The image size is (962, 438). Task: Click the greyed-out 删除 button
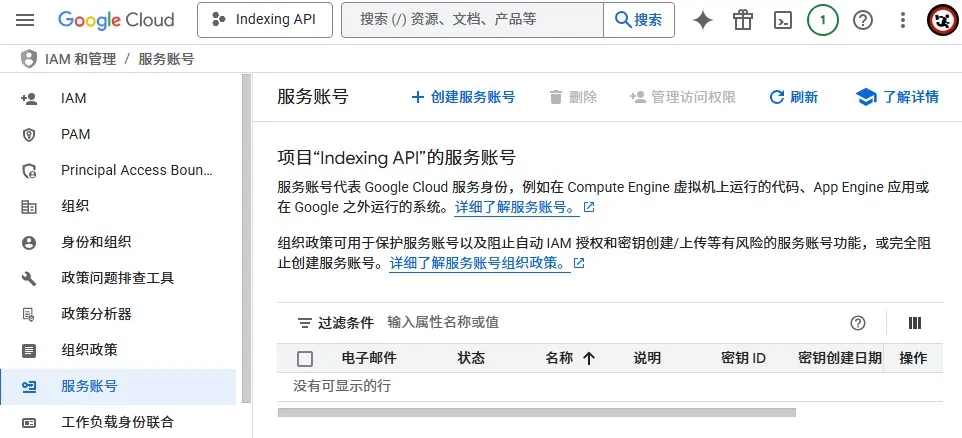(x=573, y=97)
